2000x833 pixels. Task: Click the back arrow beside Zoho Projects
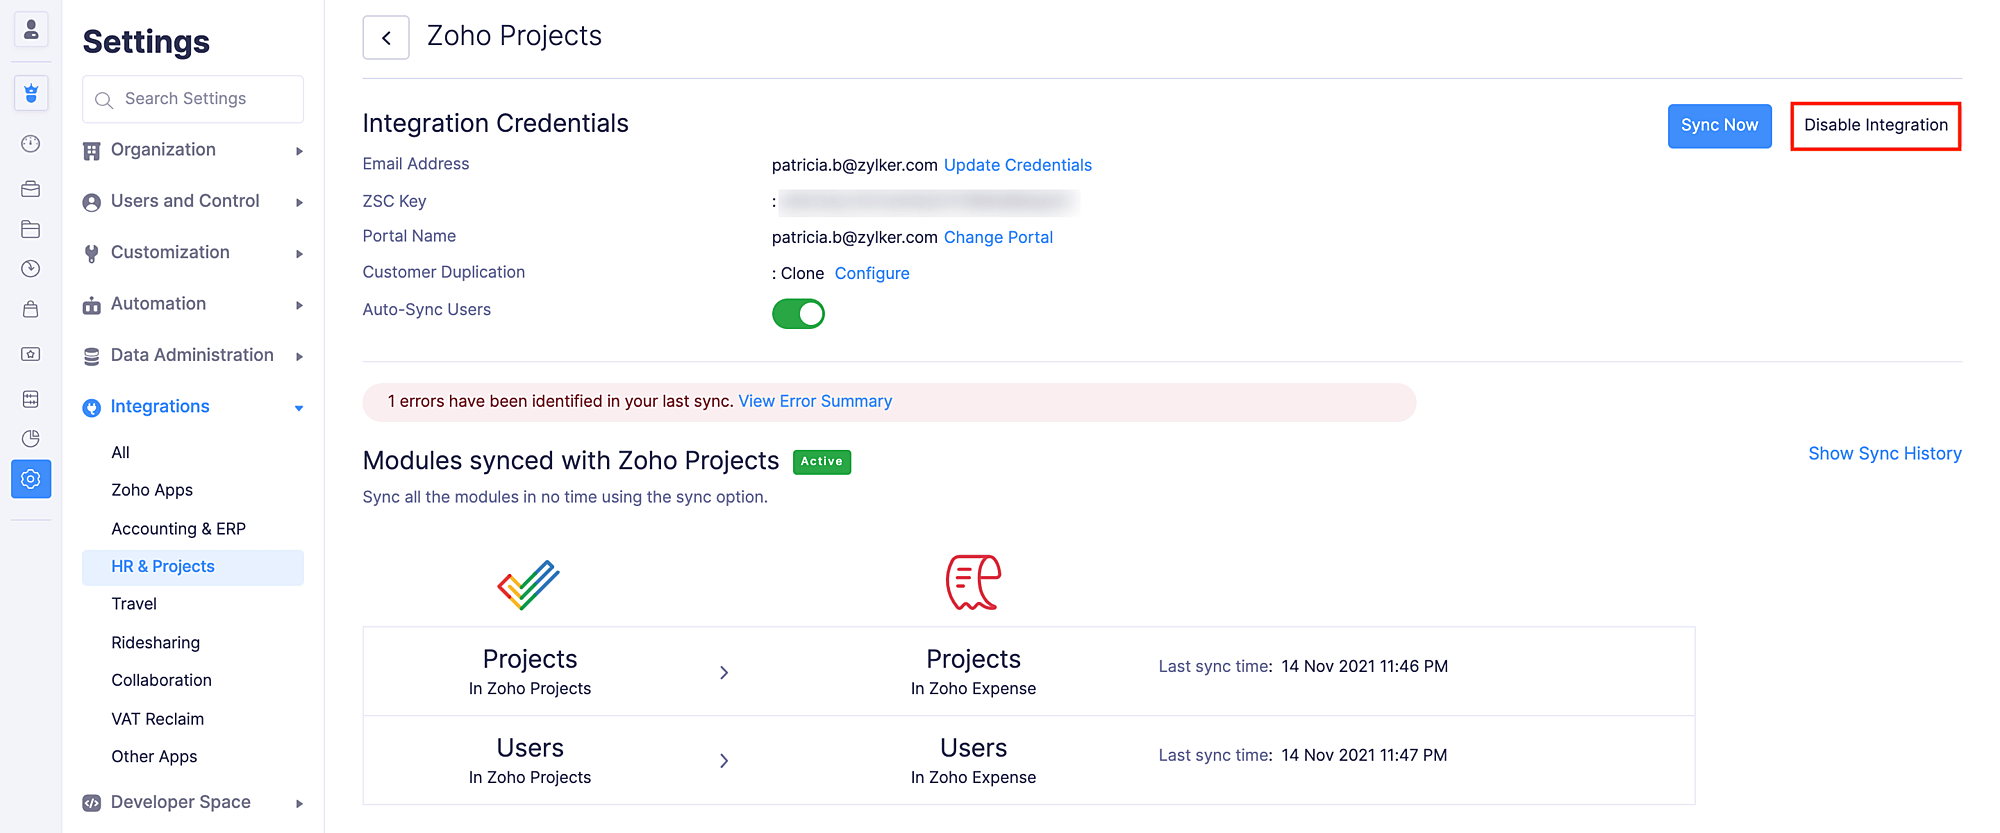(386, 38)
